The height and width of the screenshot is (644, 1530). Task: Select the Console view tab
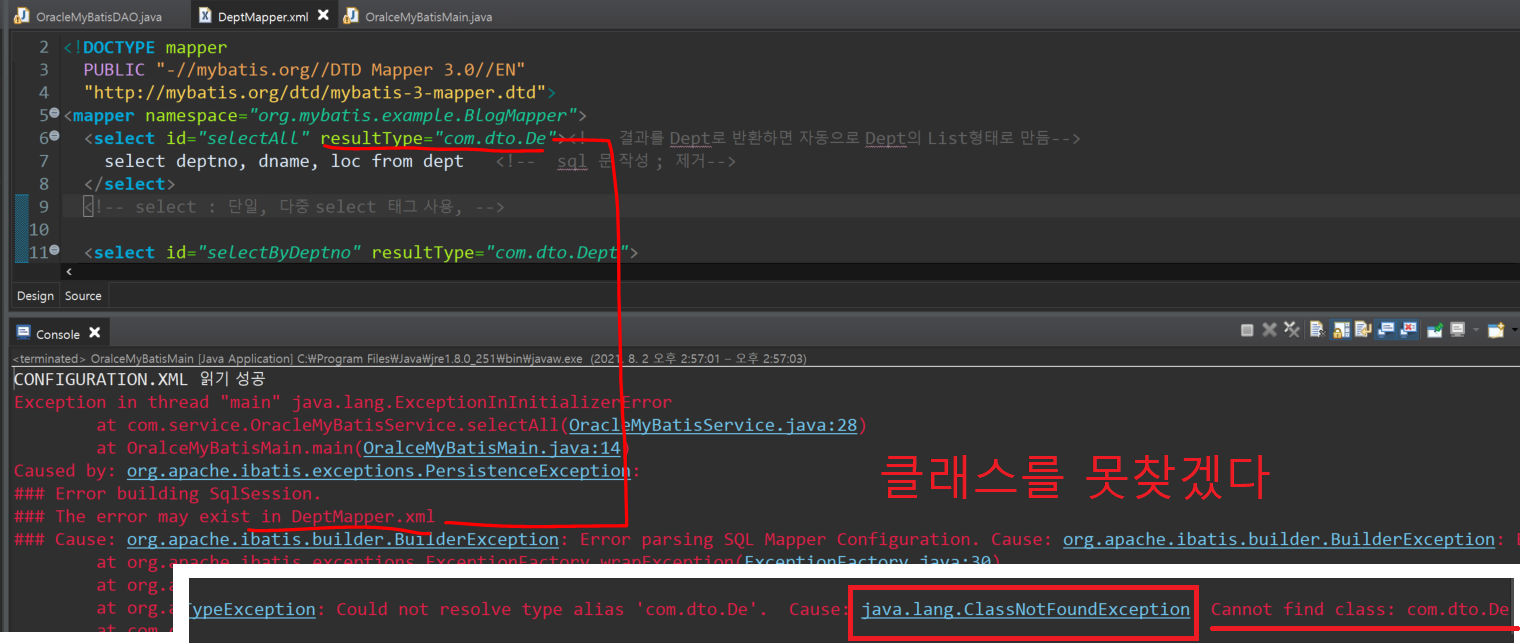coord(58,334)
